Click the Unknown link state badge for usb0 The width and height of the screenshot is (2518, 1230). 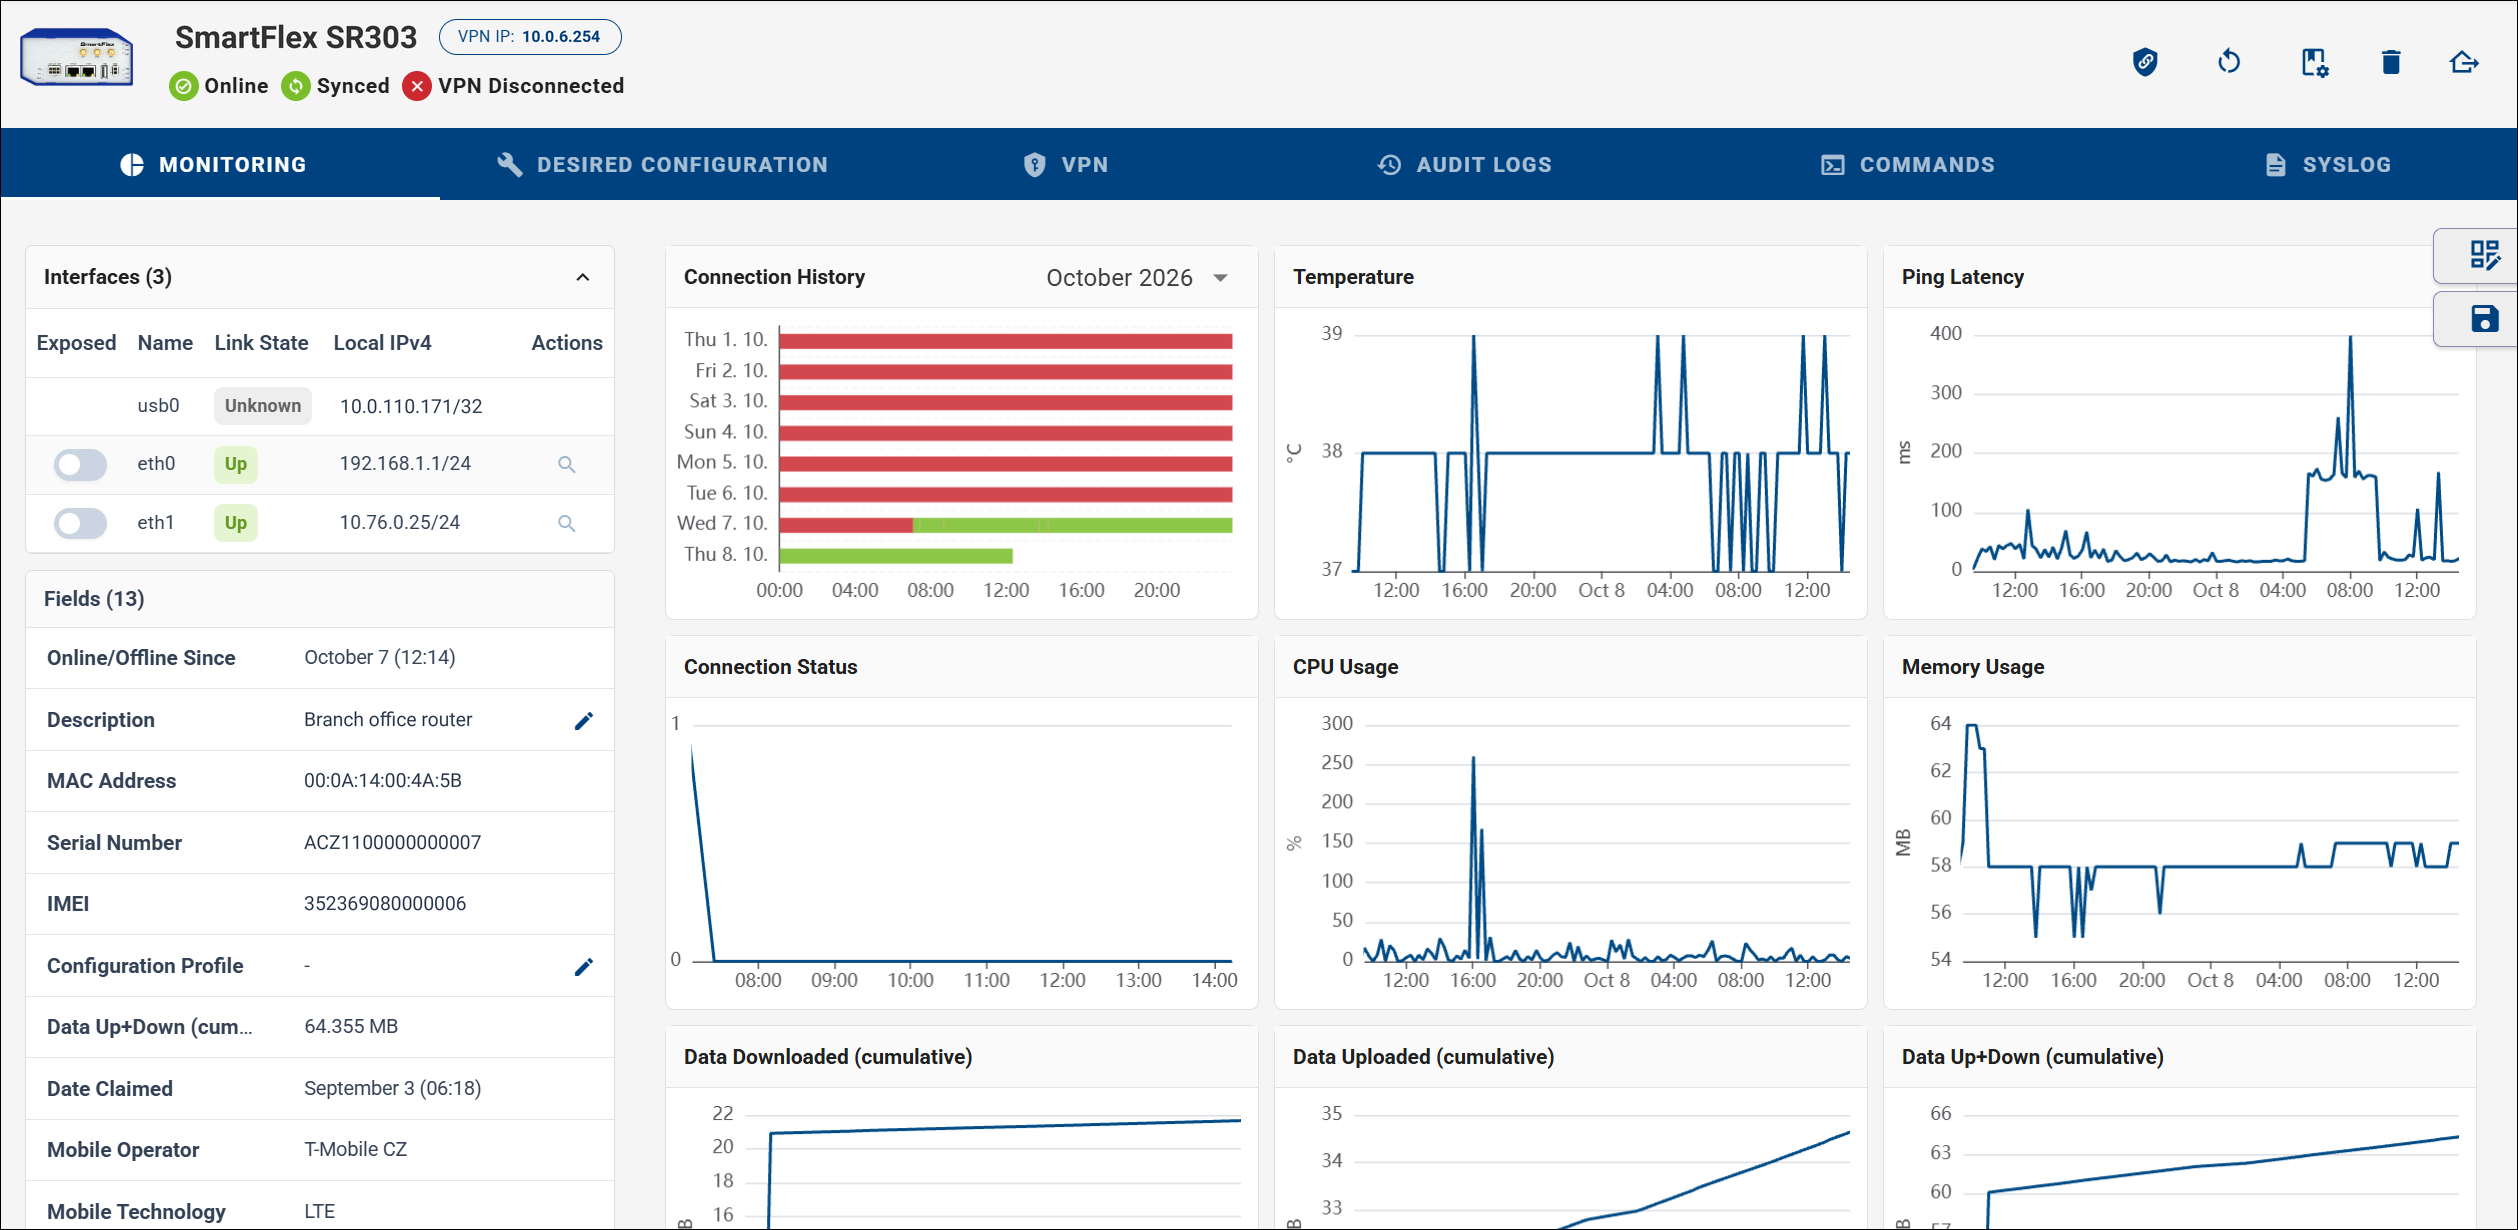[263, 406]
